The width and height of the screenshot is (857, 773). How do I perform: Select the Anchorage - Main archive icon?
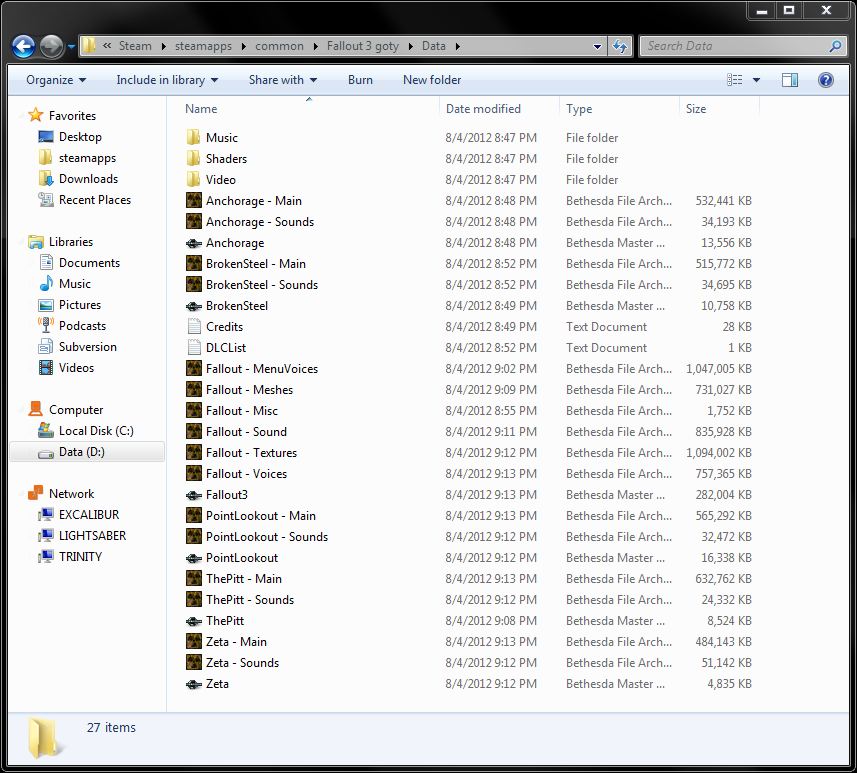pos(193,201)
